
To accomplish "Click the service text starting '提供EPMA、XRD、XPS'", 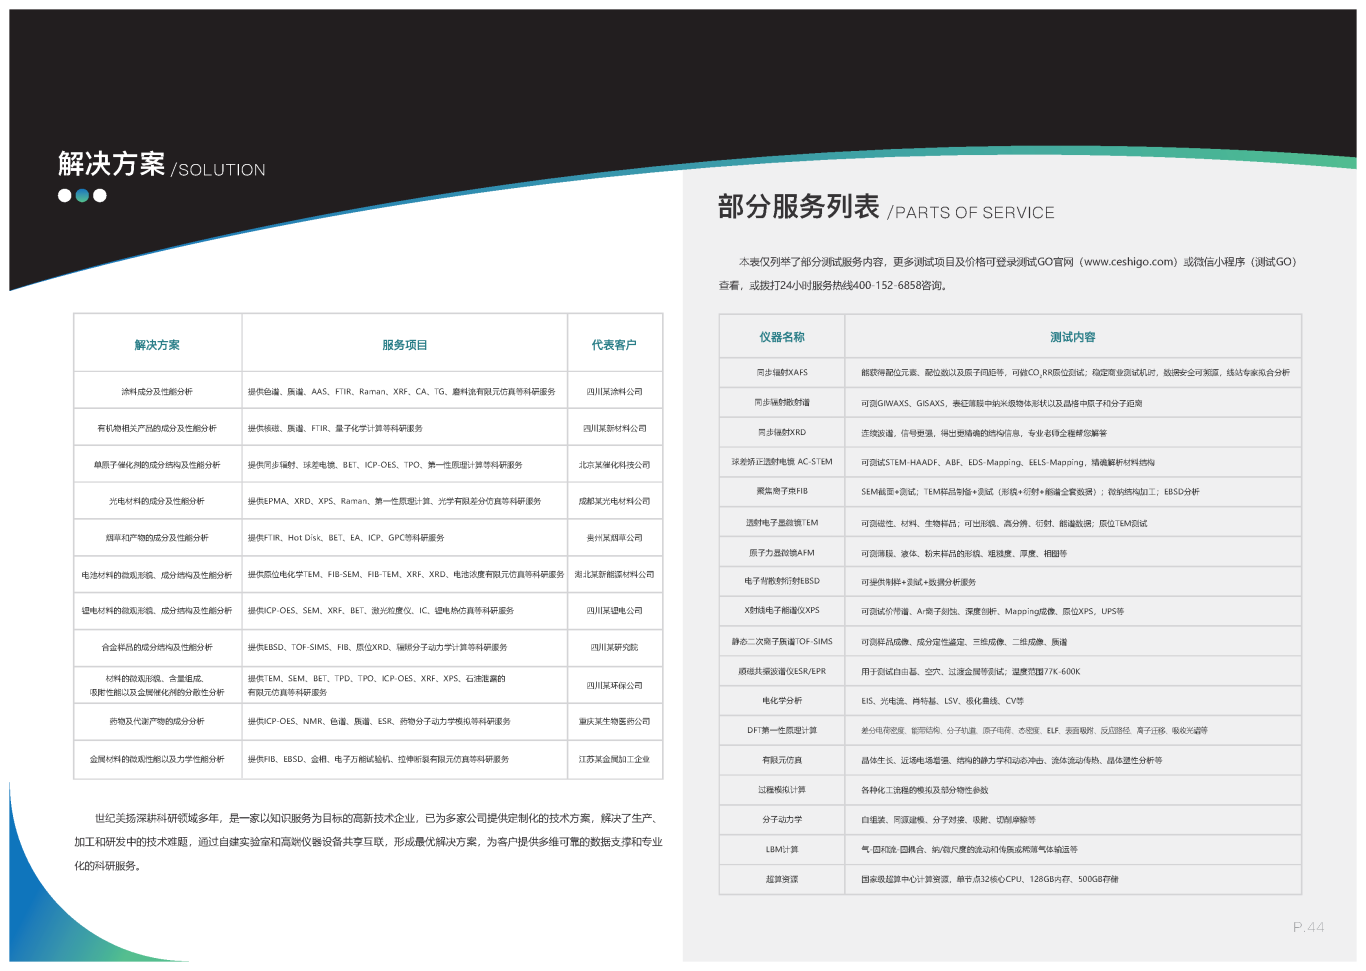I will tap(394, 501).
